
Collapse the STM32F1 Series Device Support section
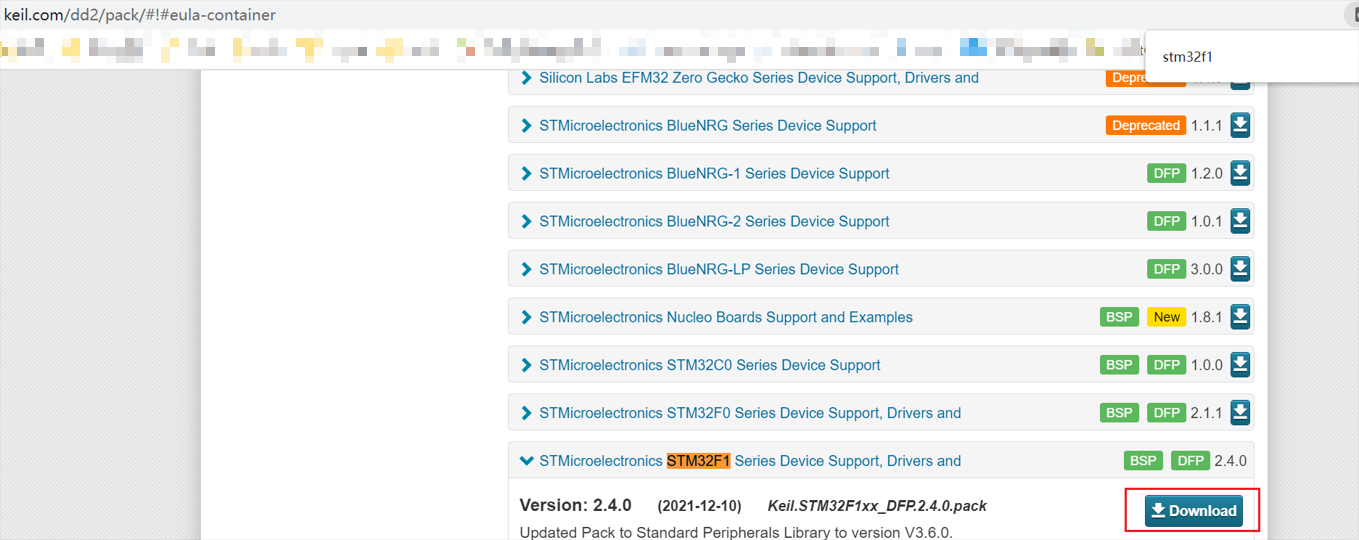pos(527,461)
